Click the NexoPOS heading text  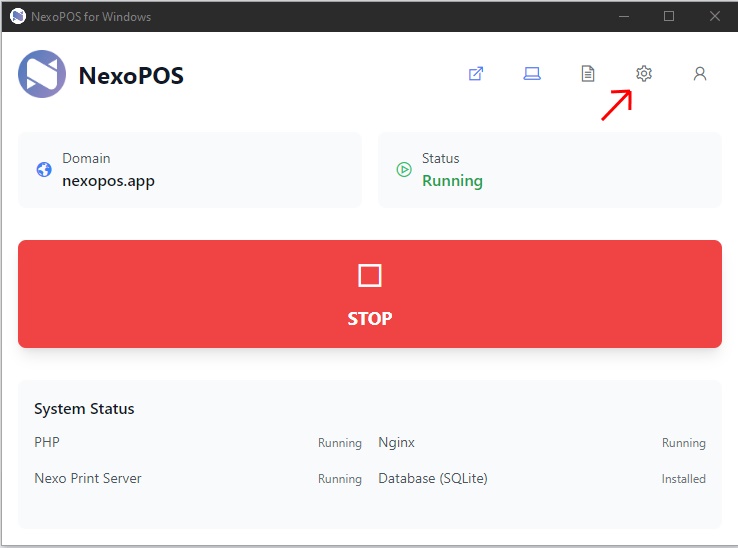click(131, 76)
